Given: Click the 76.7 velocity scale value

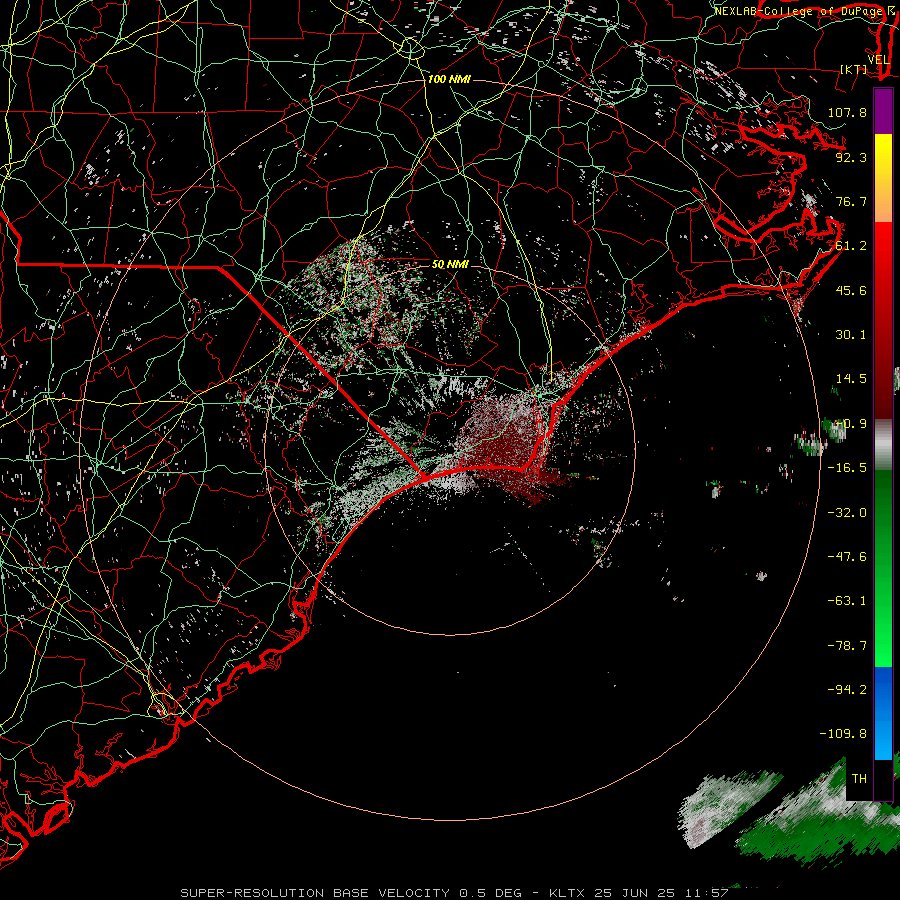Looking at the screenshot, I should pyautogui.click(x=851, y=201).
